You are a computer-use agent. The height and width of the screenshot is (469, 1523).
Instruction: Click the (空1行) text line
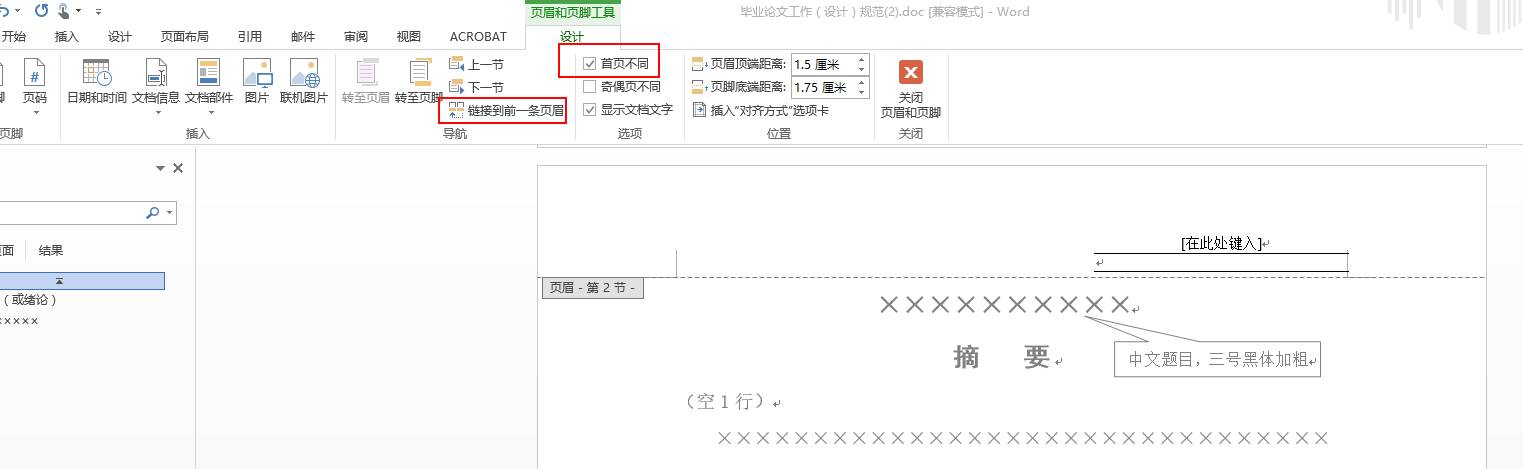click(x=727, y=401)
